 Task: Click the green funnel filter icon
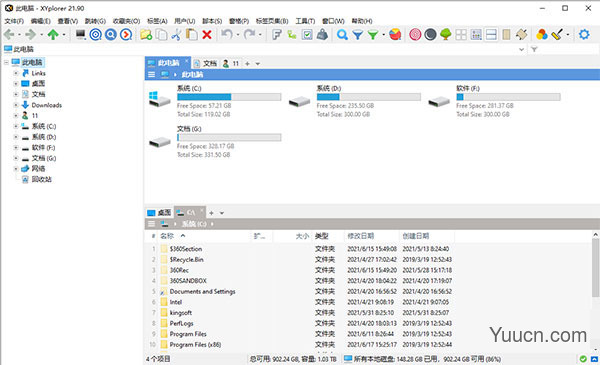coord(373,35)
